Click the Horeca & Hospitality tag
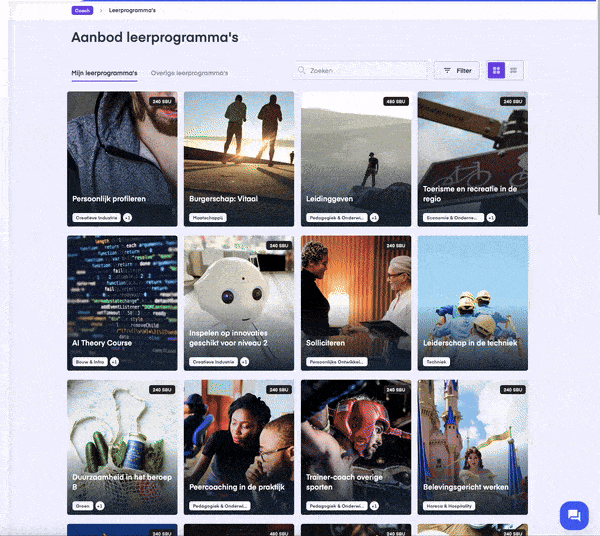 (x=449, y=506)
